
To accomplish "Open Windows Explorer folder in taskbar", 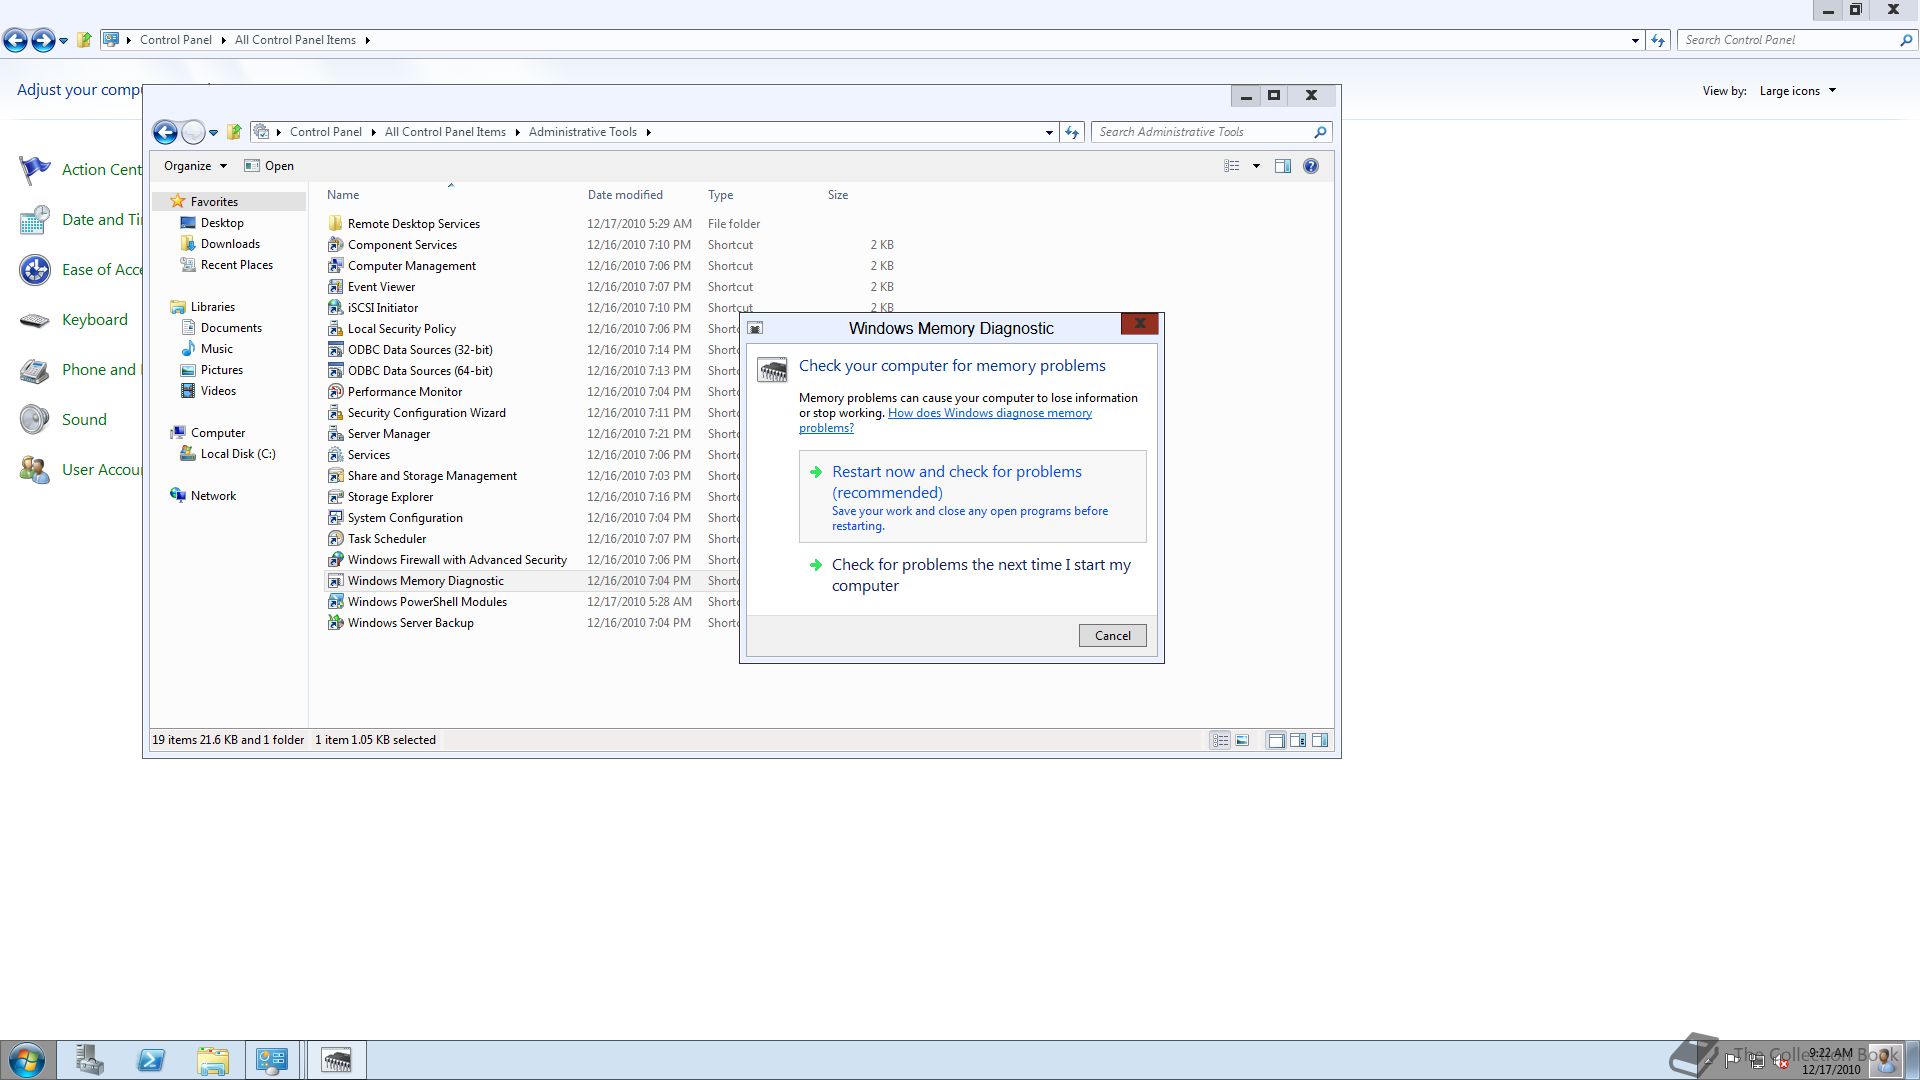I will [213, 1060].
